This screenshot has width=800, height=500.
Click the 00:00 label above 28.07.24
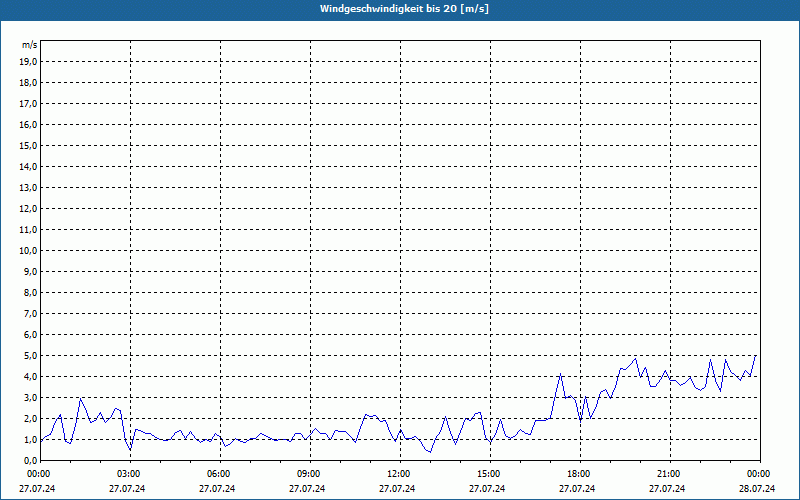pos(760,474)
